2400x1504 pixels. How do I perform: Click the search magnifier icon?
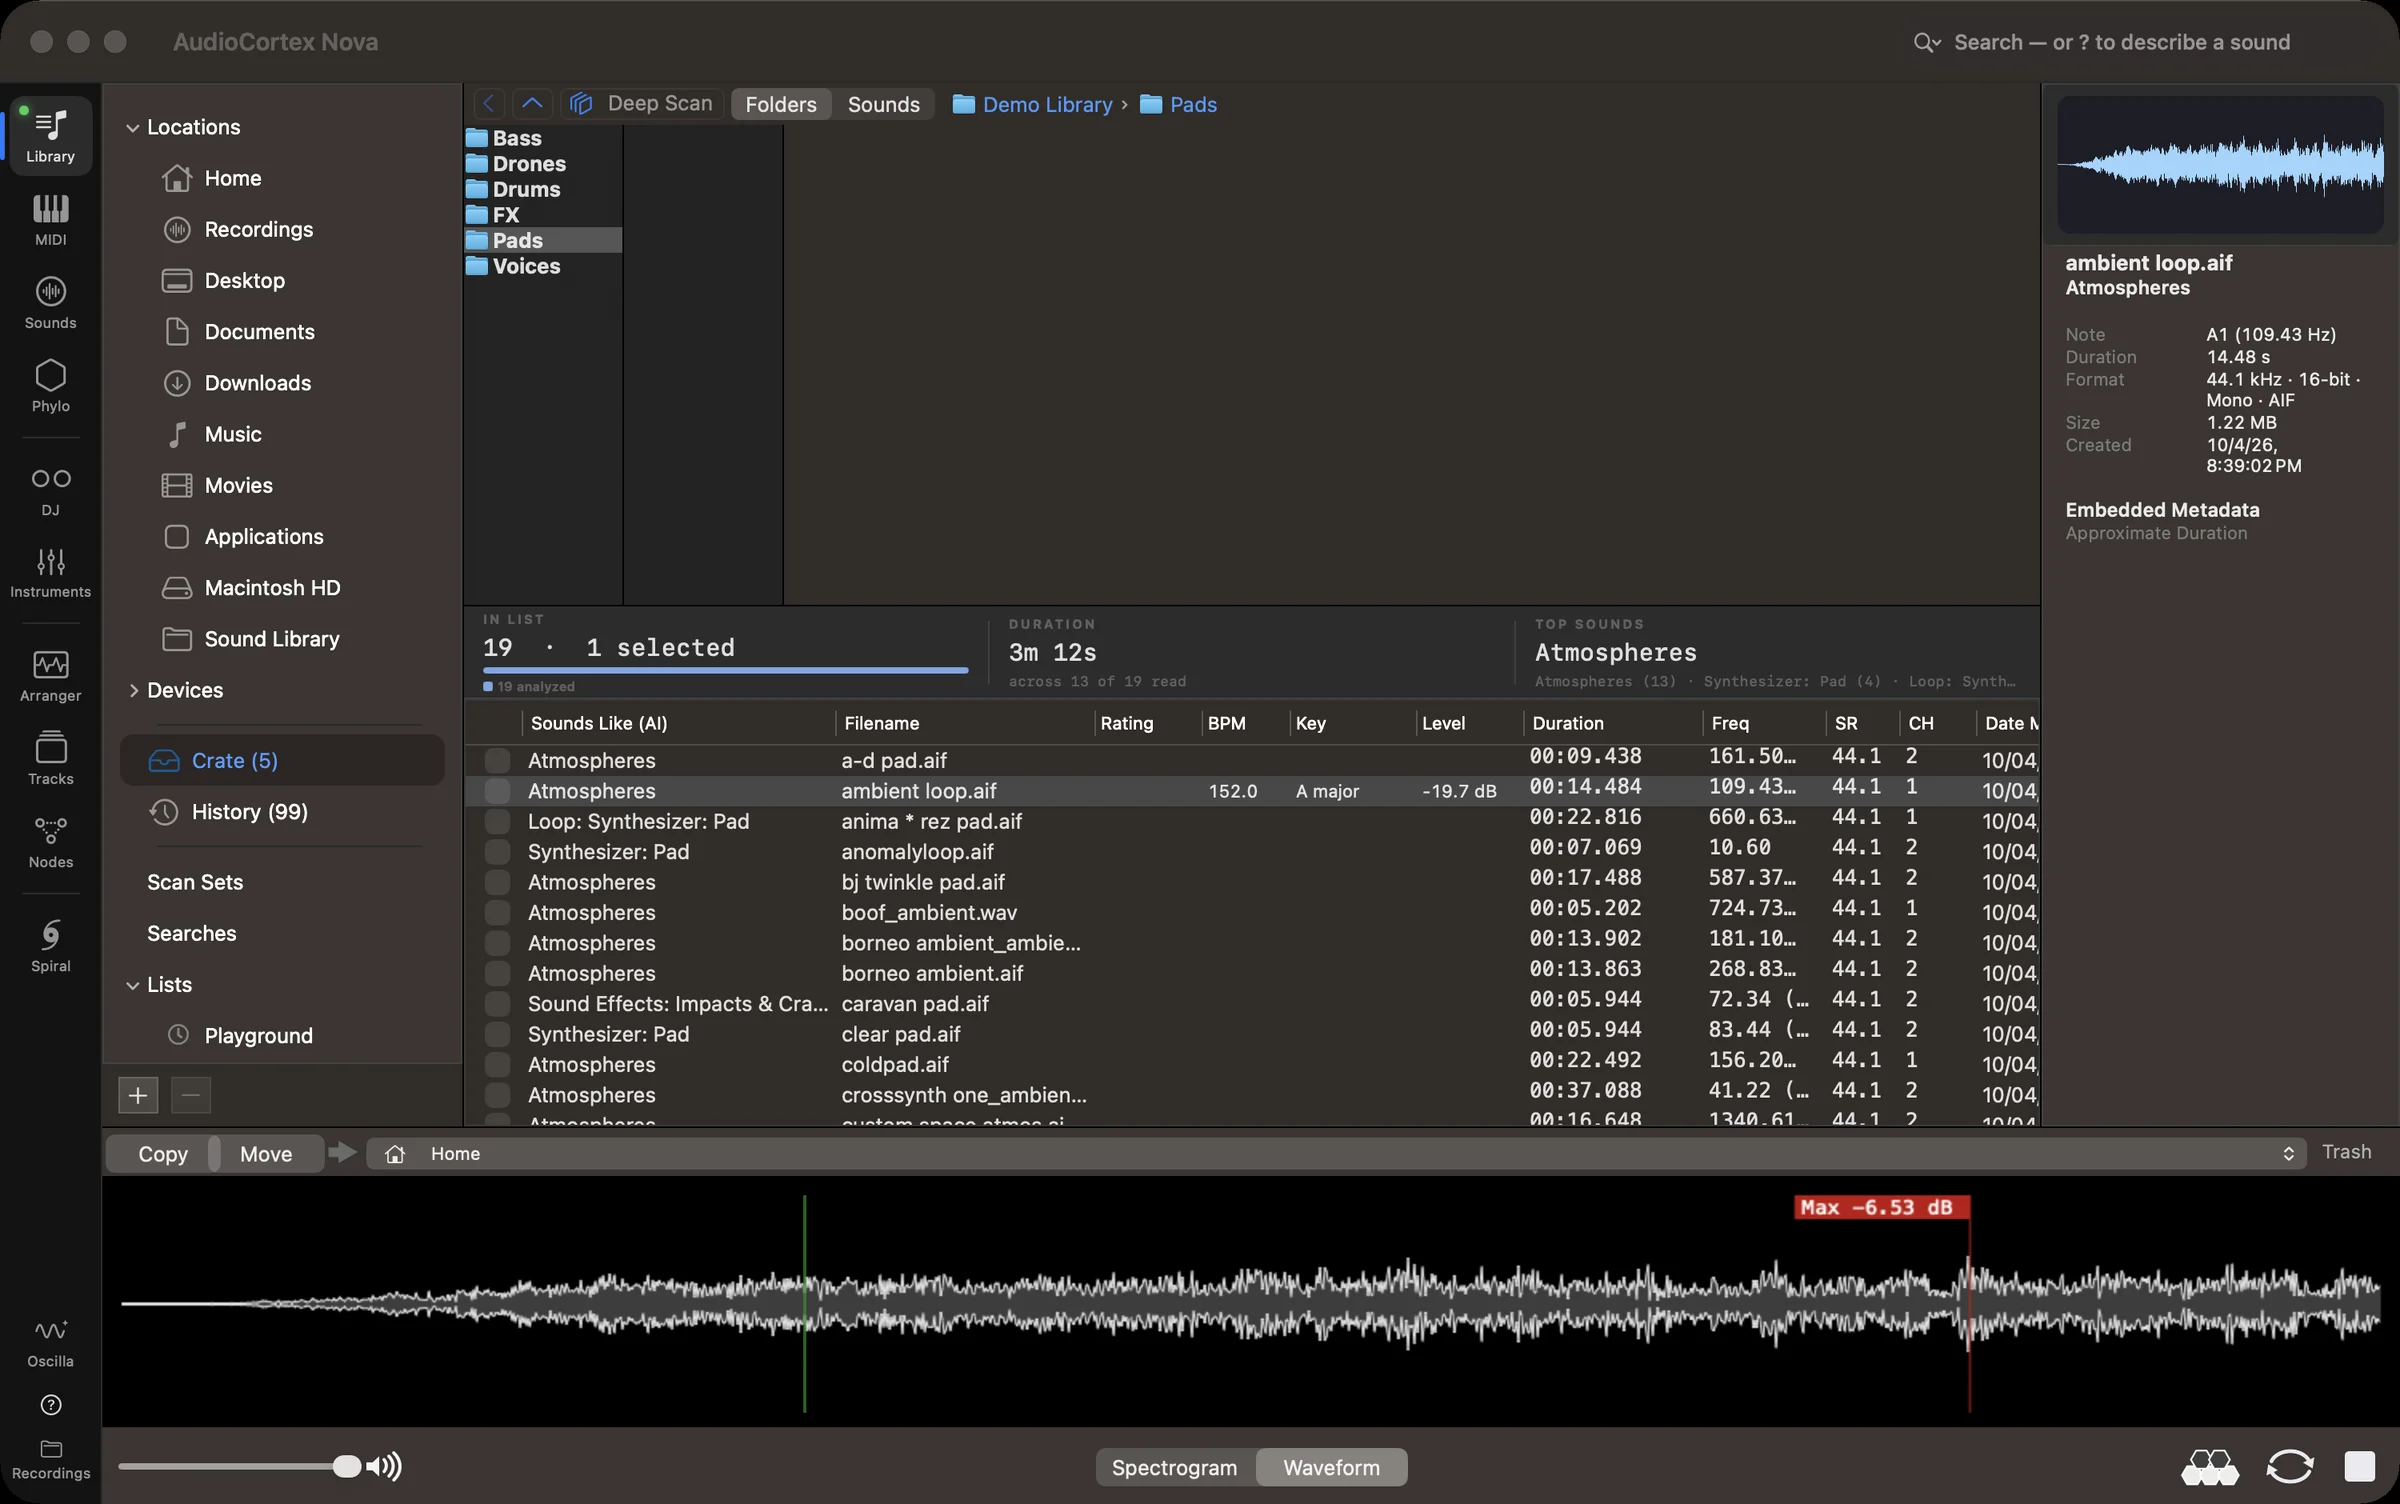coord(1922,42)
